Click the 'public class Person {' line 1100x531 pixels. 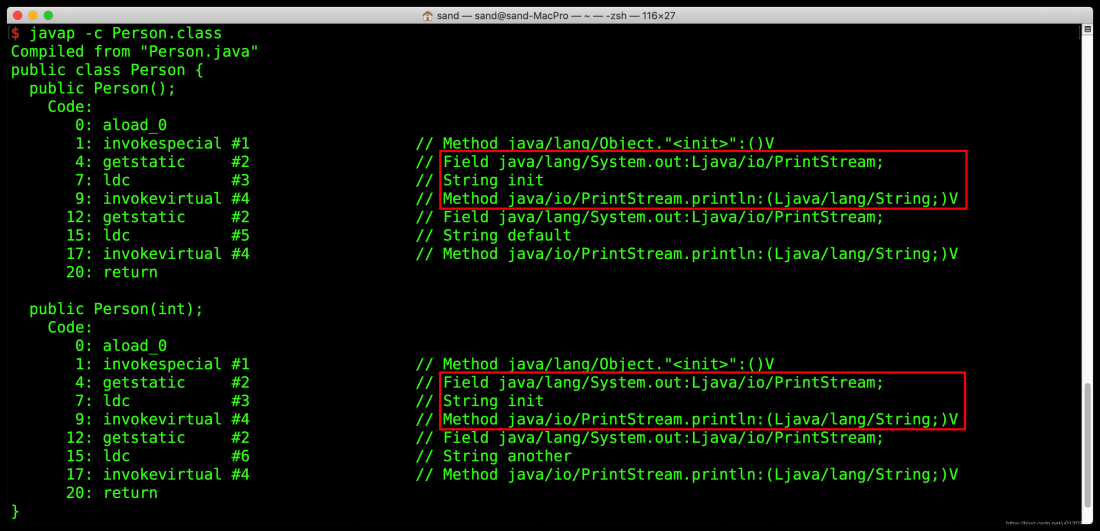(107, 70)
